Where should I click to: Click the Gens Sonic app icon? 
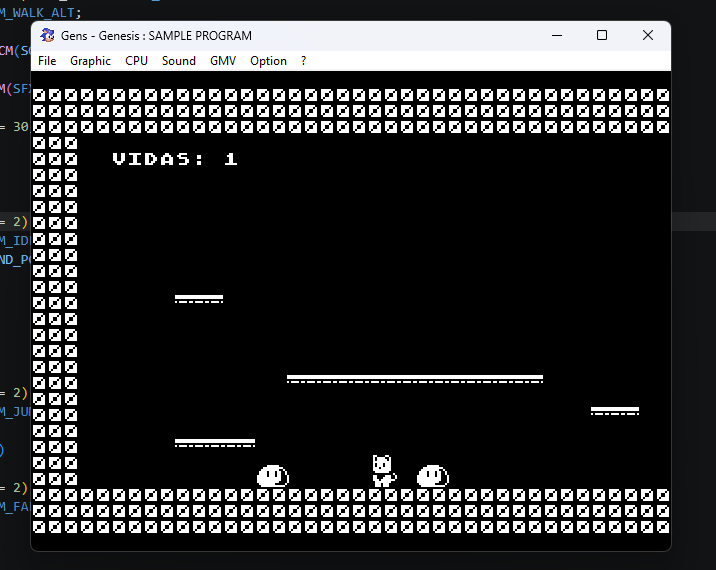pos(47,35)
